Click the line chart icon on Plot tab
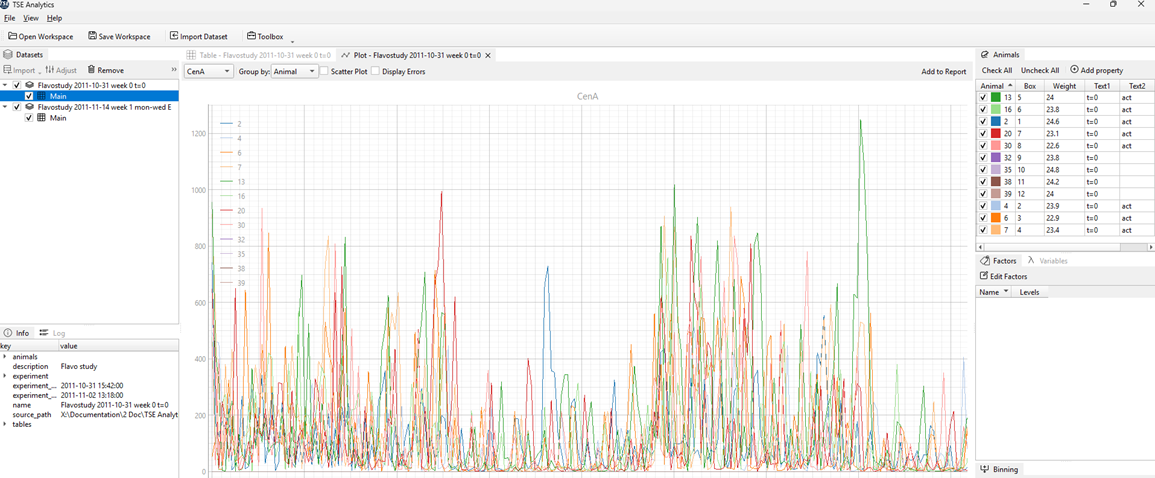 [345, 55]
